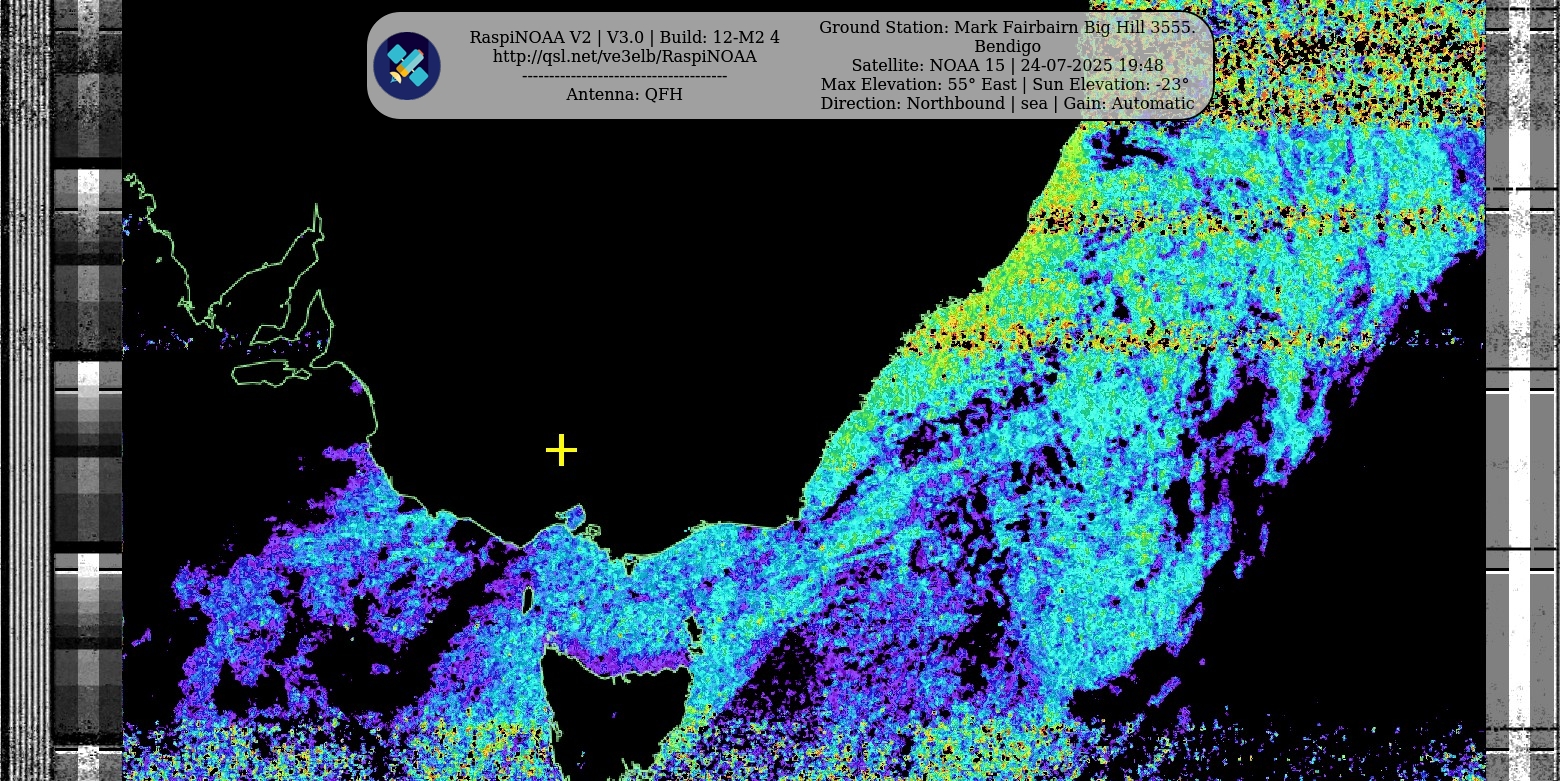Viewport: 1560px width, 781px height.
Task: Click the Max Elevation 55° East text
Action: (1005, 84)
